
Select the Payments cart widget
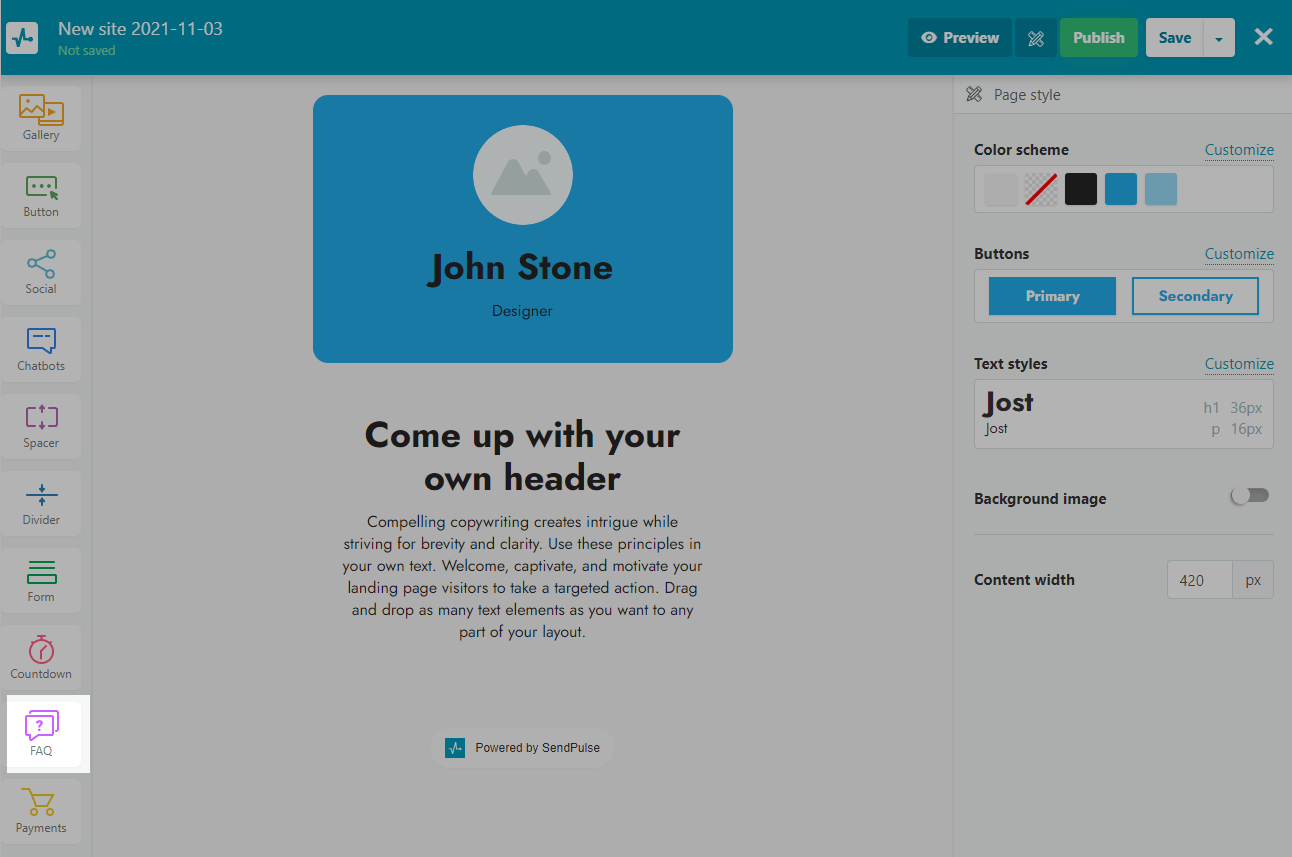(41, 811)
